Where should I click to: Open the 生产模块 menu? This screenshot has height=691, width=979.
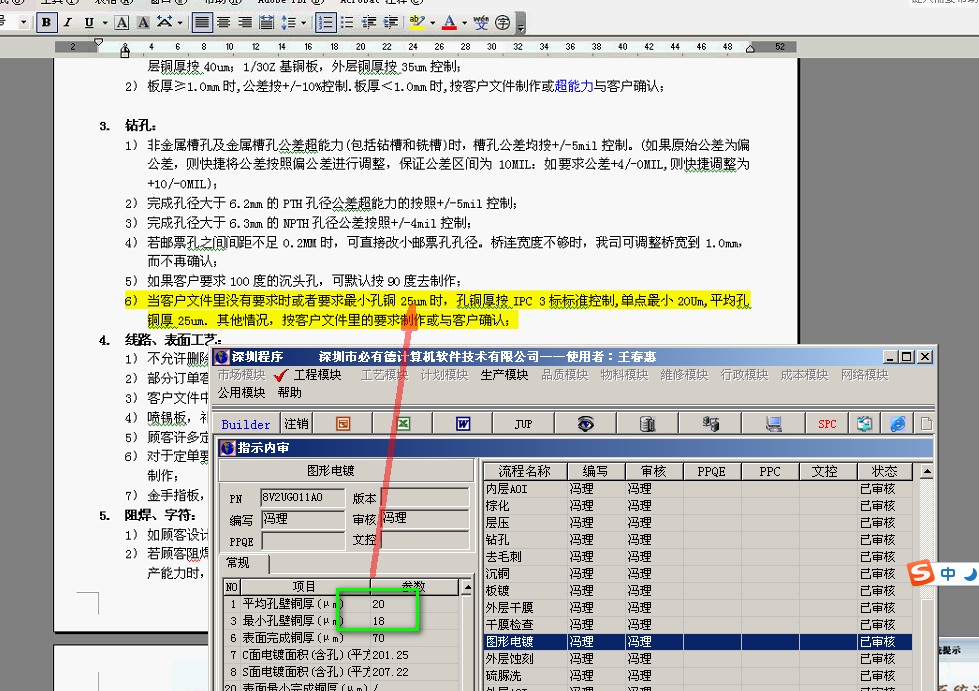tap(504, 375)
